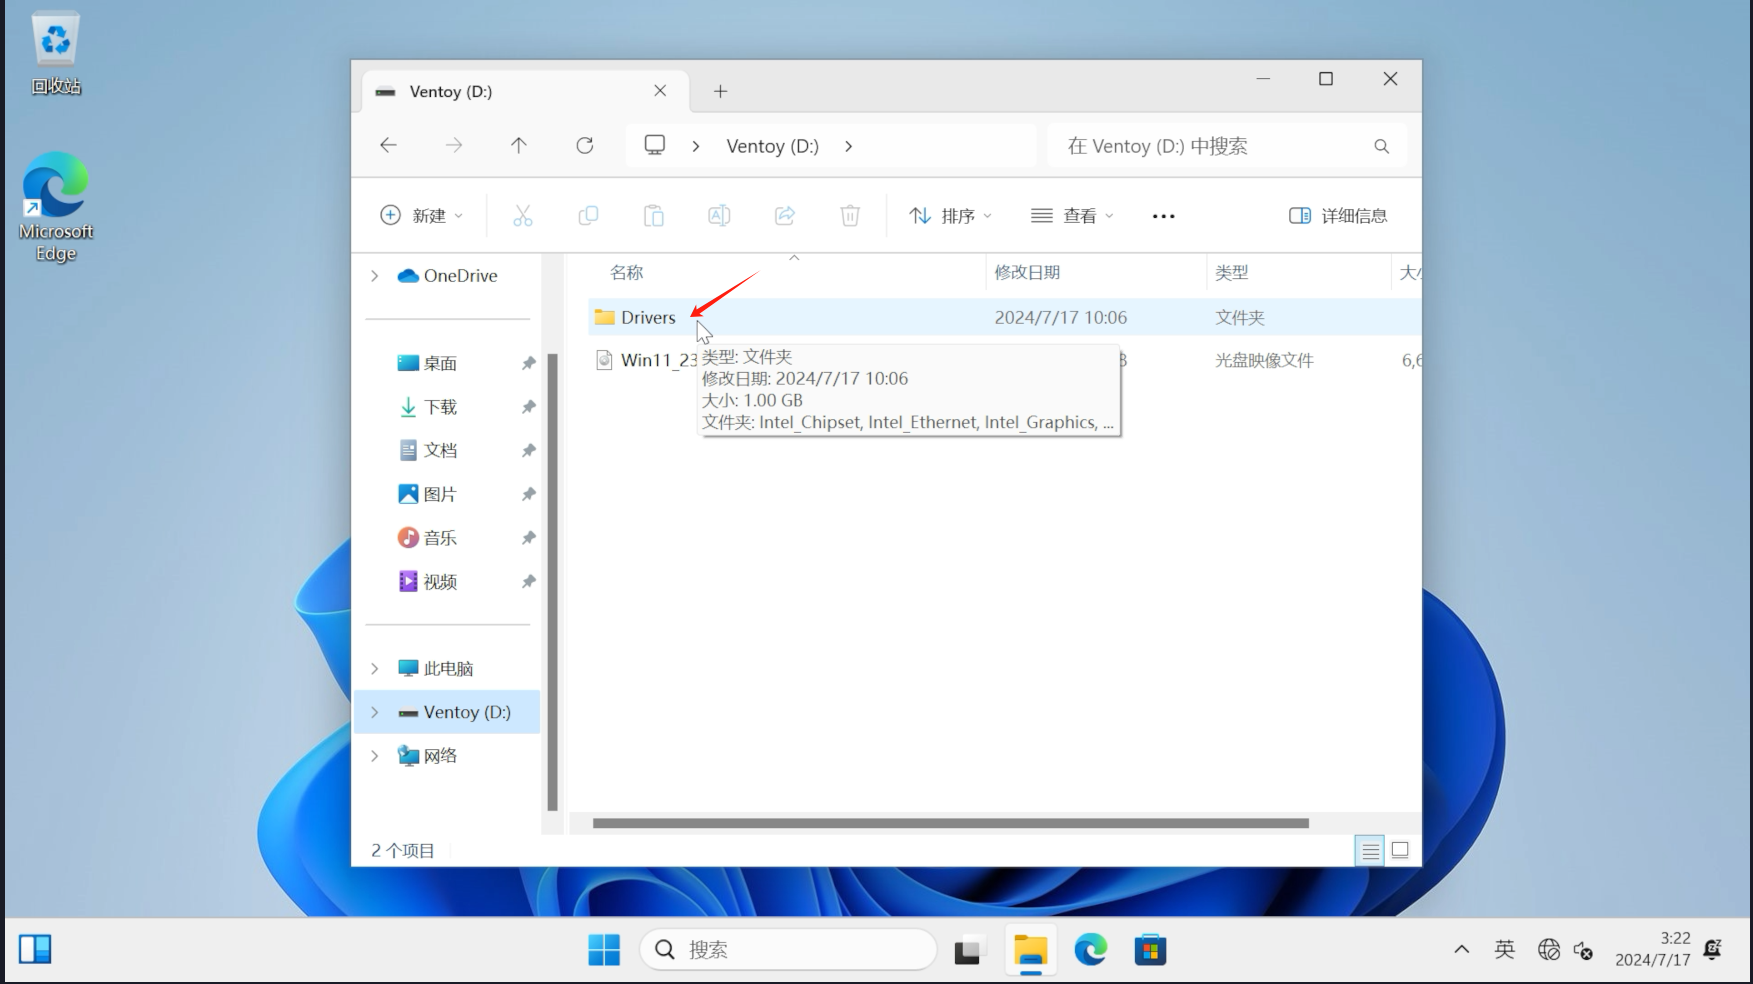
Task: Launch Edge from the taskbar
Action: 1091,950
